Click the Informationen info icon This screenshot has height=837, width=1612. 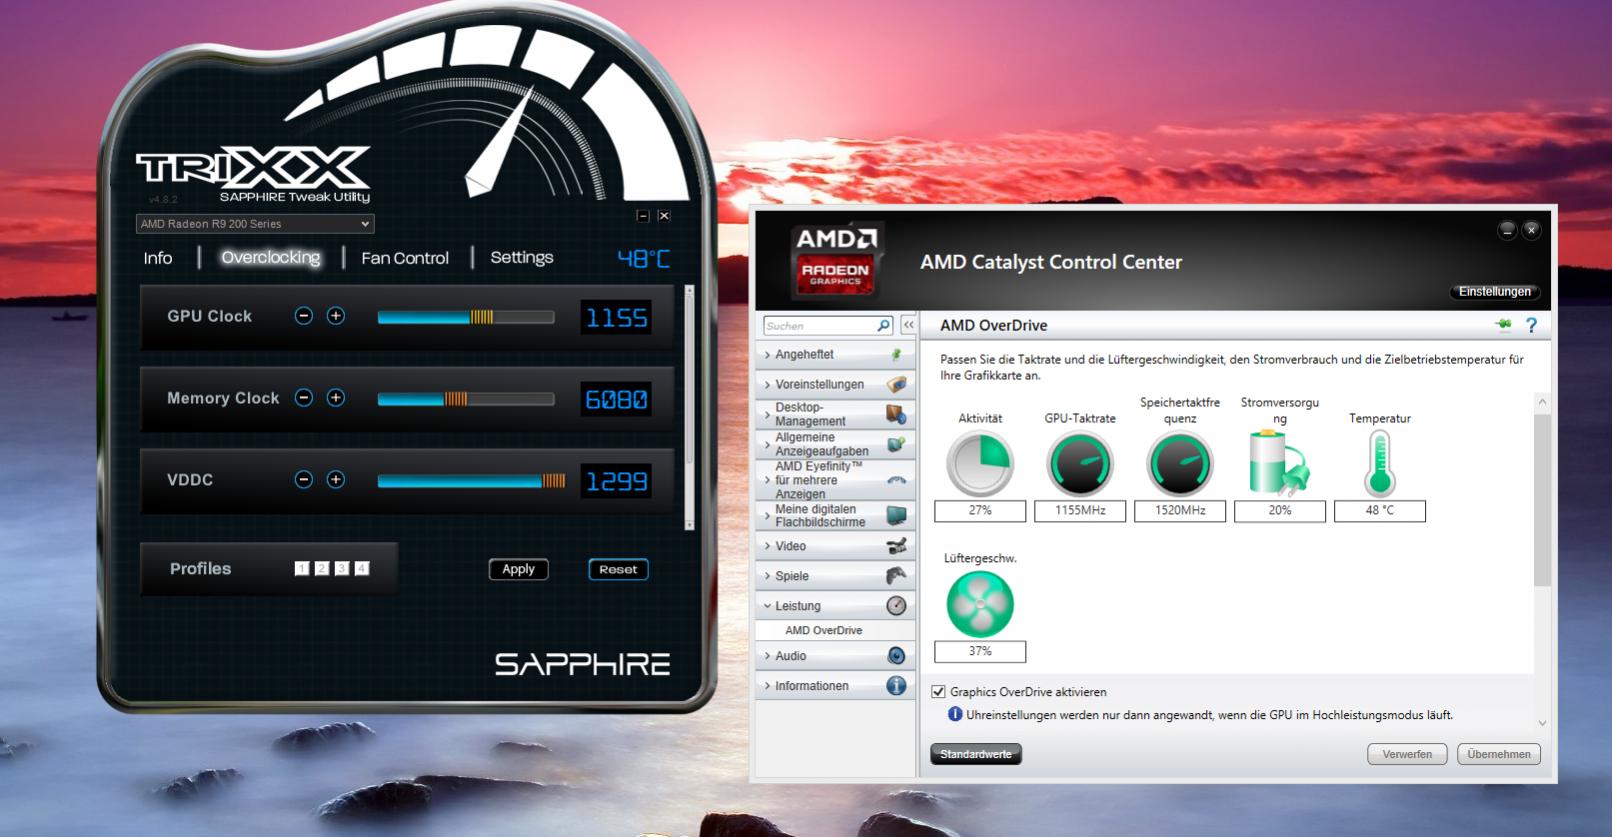tap(896, 686)
